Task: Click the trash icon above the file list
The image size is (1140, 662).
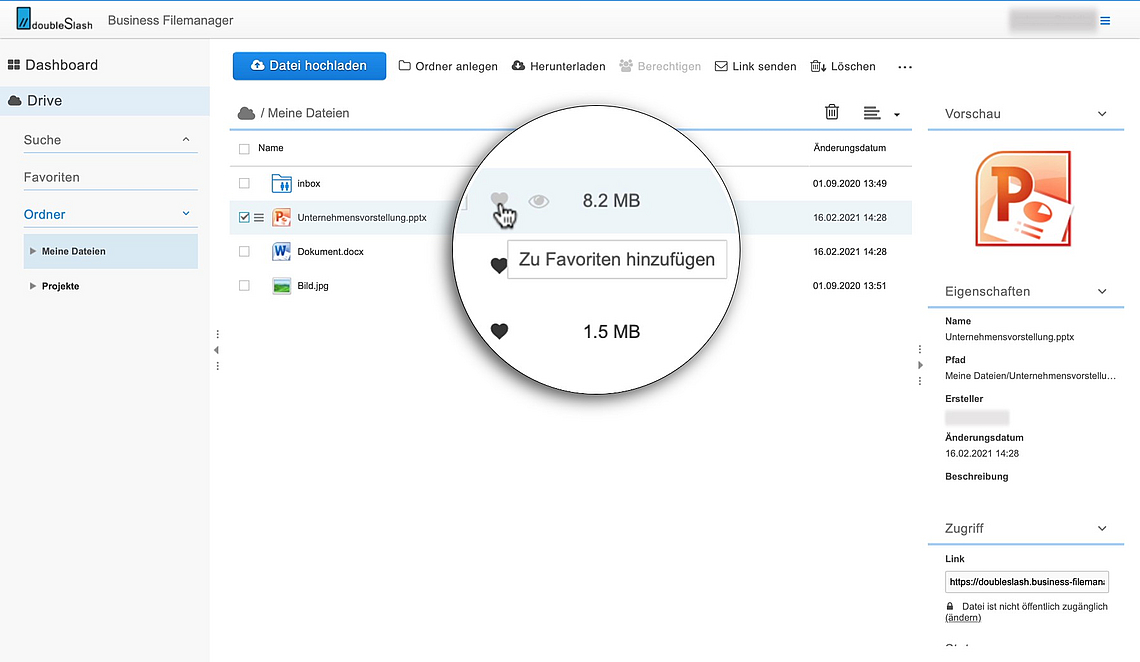Action: point(831,113)
